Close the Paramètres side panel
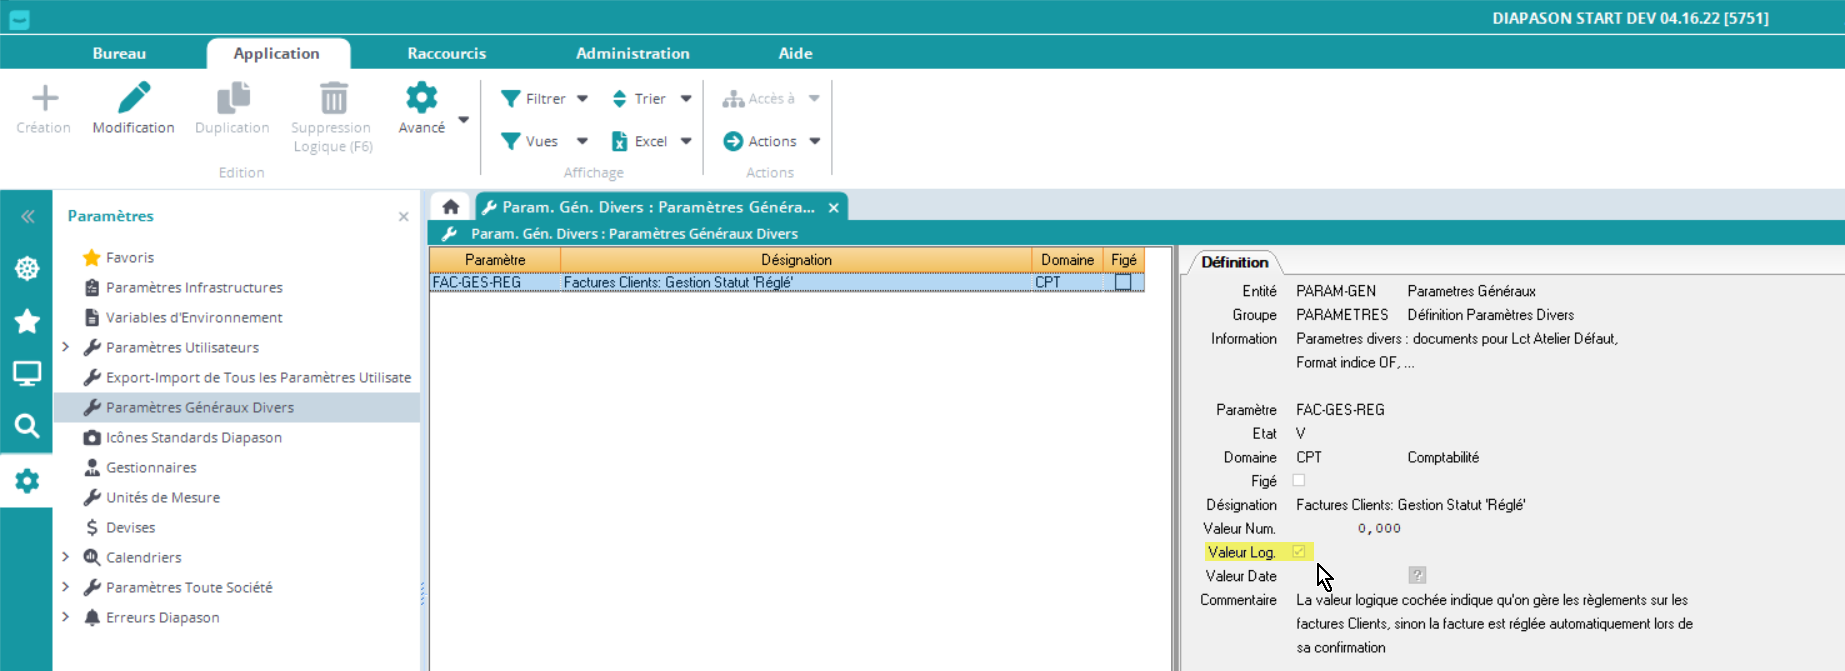The height and width of the screenshot is (671, 1845). [x=403, y=216]
